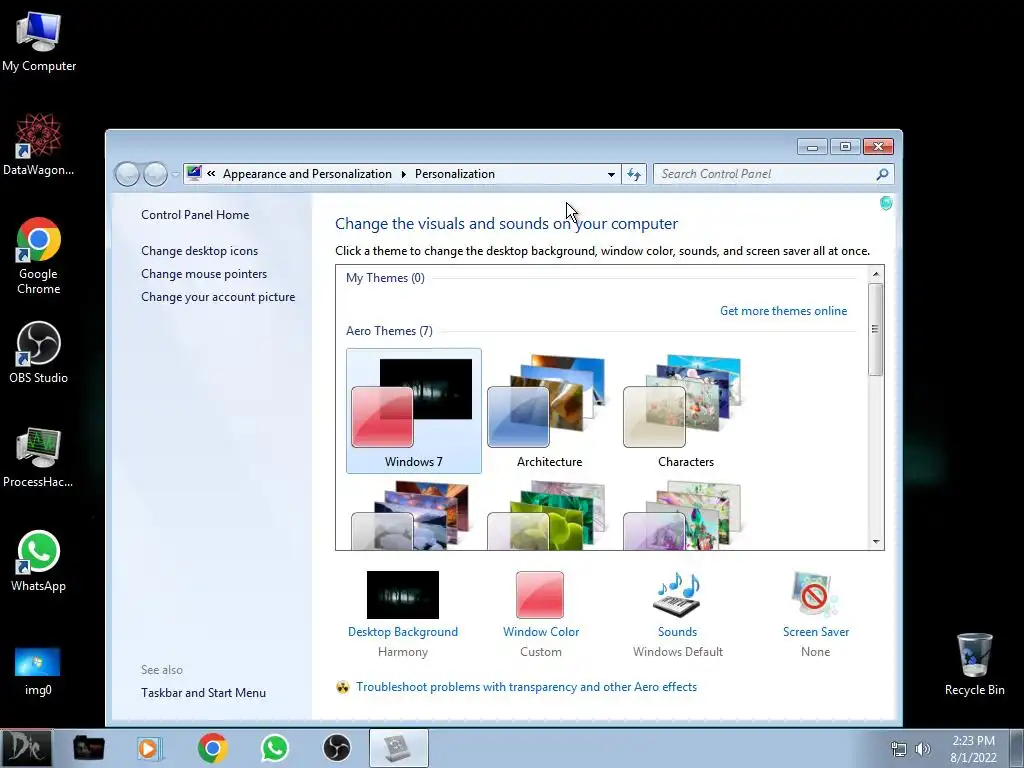The width and height of the screenshot is (1024, 768).
Task: Click the Aero Themes (7) heading
Action: pyautogui.click(x=389, y=331)
